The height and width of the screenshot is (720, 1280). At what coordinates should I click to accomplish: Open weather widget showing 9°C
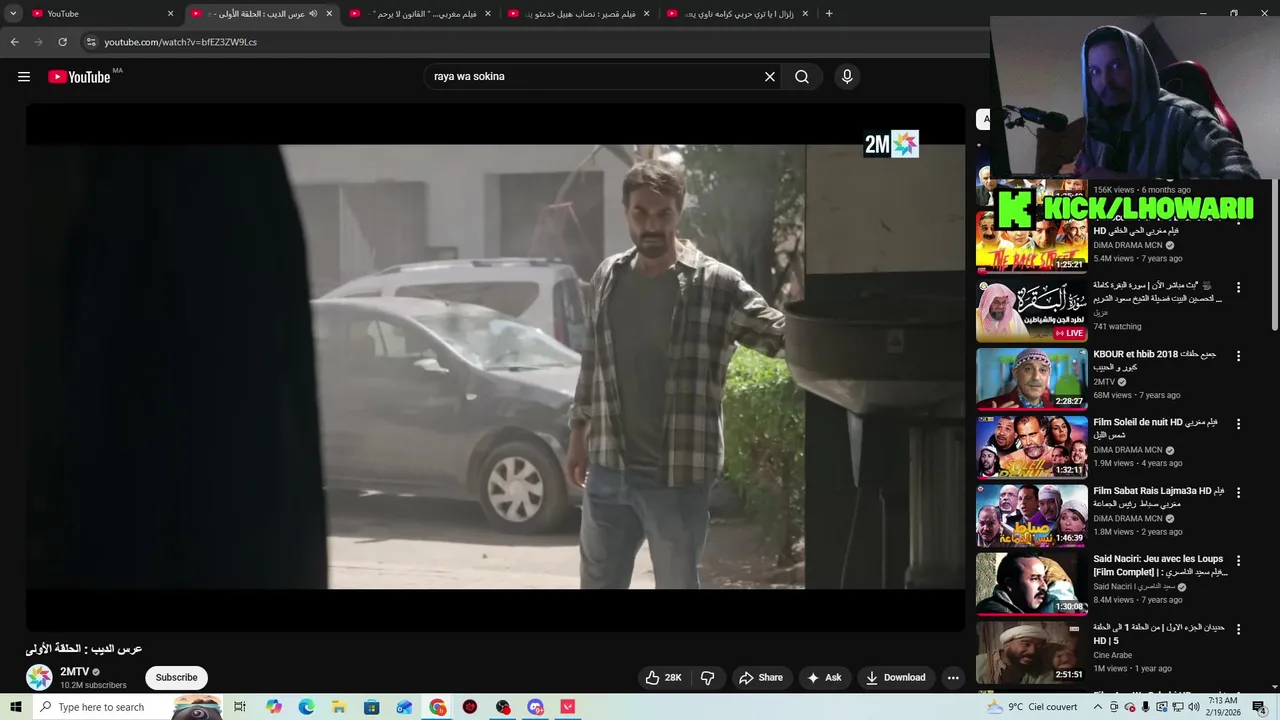1033,707
